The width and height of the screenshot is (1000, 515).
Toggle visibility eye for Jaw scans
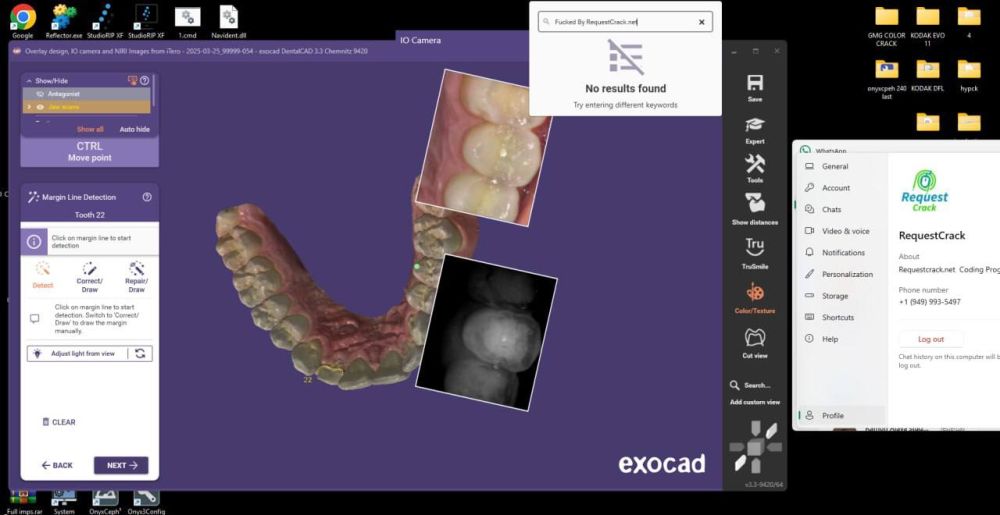click(x=40, y=106)
